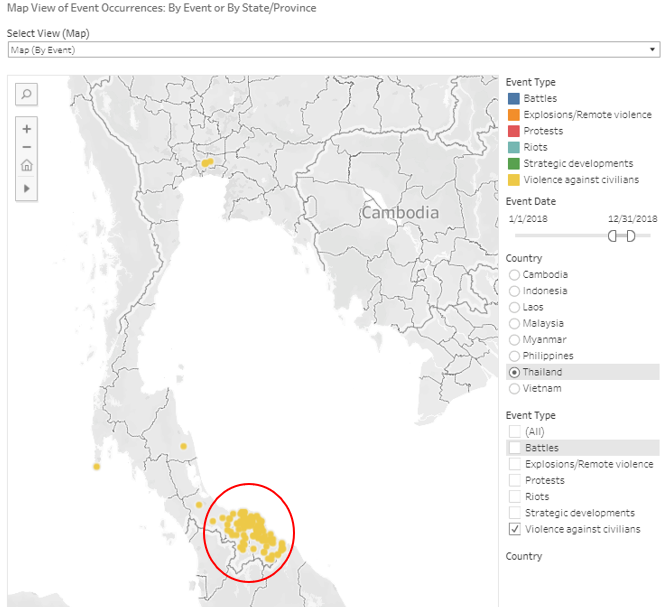Select the Philippines radio button

click(x=514, y=356)
